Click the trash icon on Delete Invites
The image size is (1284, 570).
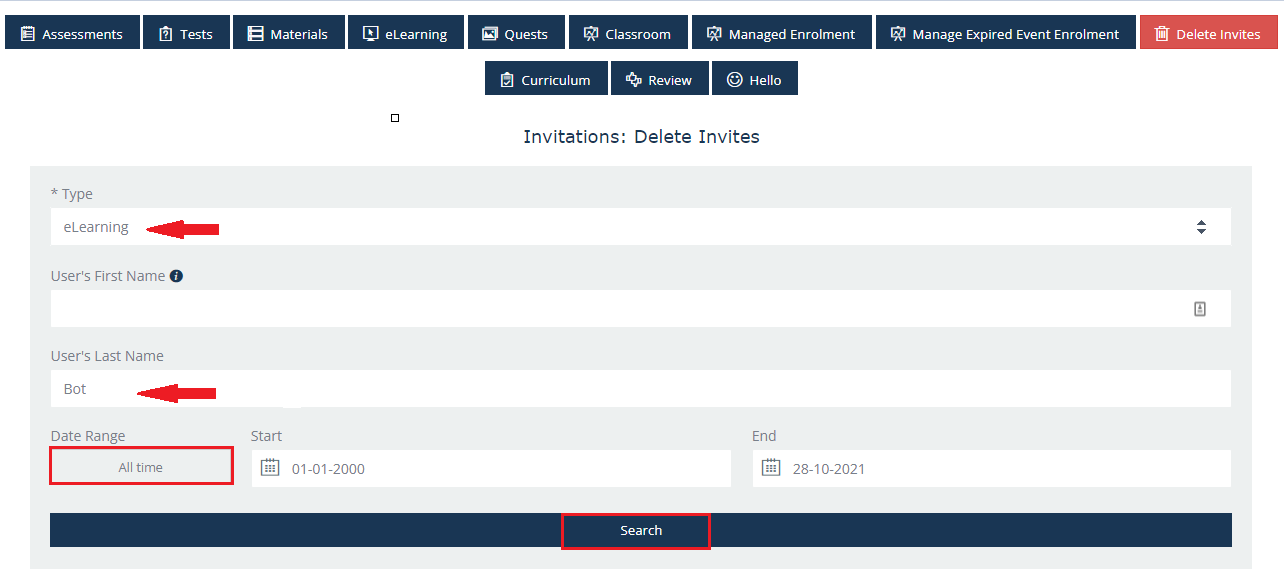coord(1161,34)
